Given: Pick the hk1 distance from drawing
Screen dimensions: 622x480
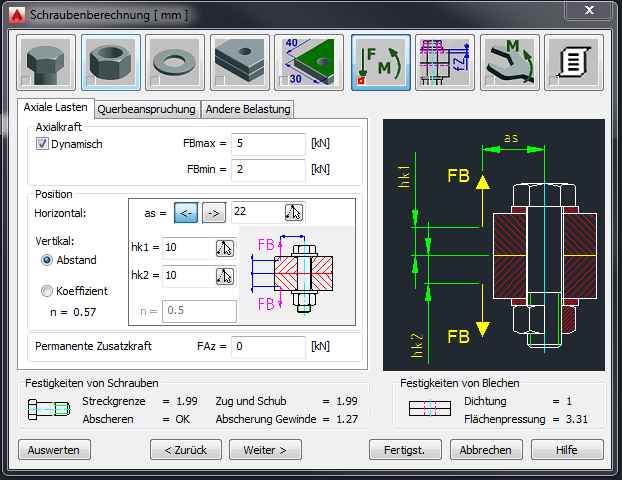Looking at the screenshot, I should pyautogui.click(x=225, y=248).
